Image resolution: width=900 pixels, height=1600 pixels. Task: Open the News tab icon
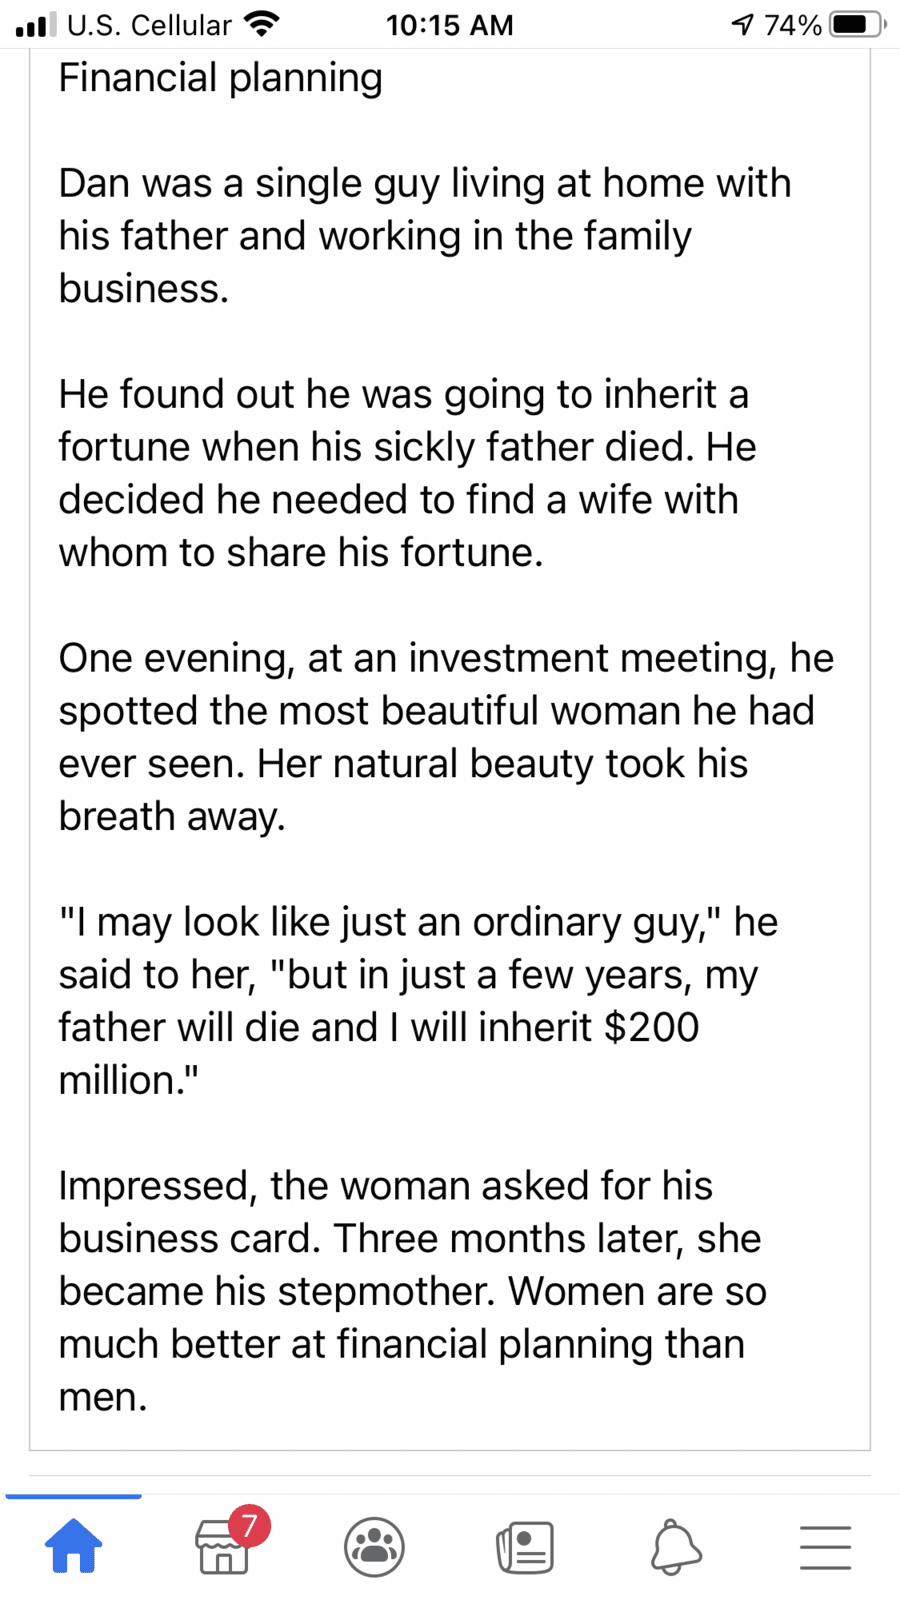tap(525, 1547)
